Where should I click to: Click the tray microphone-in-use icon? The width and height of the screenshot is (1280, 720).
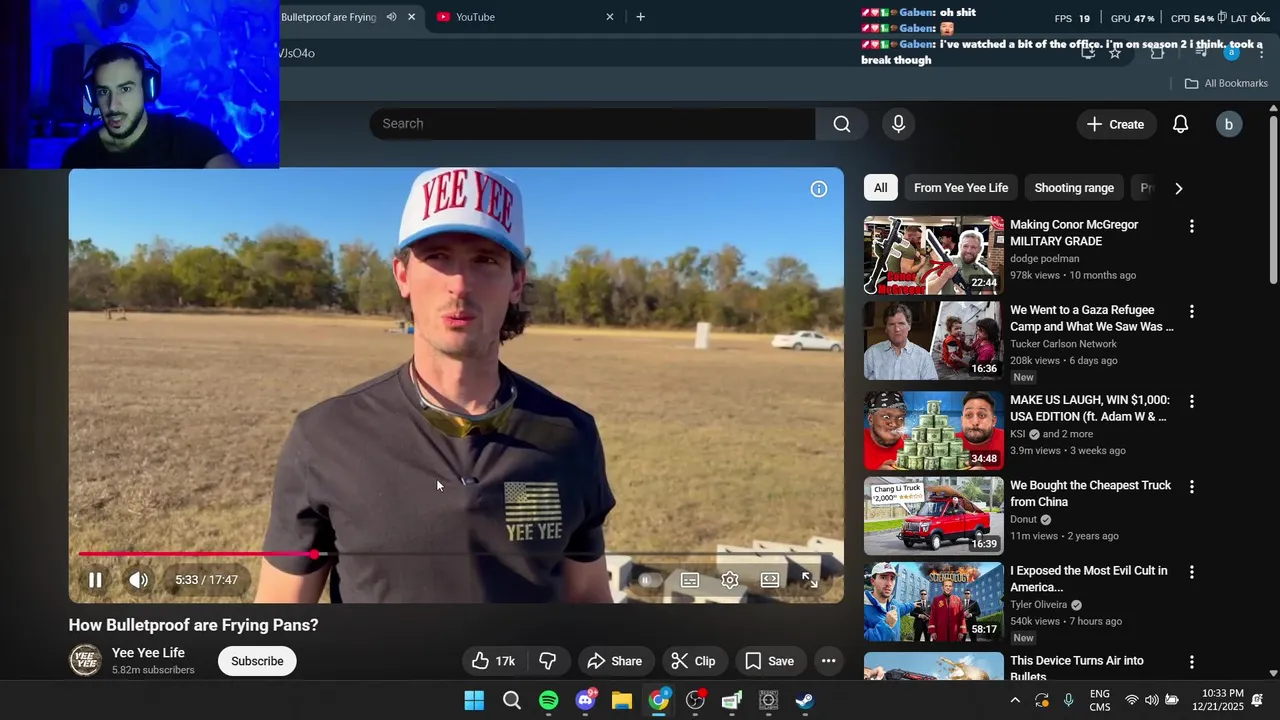pos(1068,700)
